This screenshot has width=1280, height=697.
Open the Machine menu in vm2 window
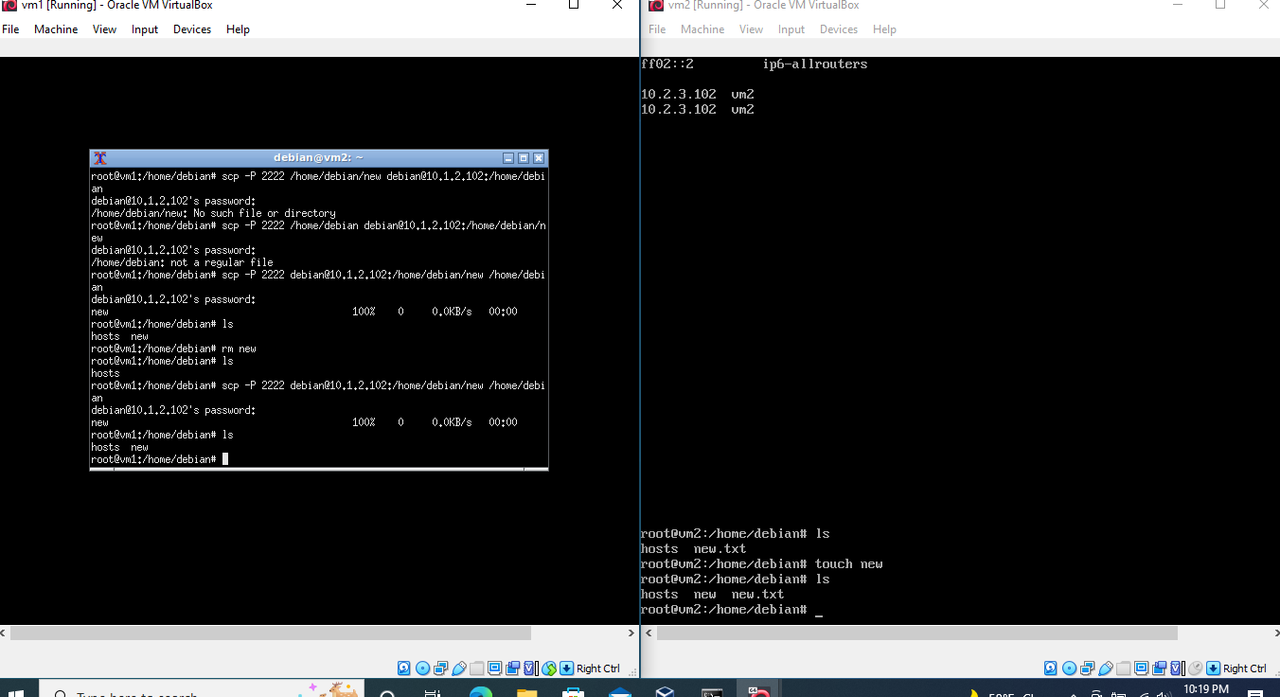coord(702,29)
